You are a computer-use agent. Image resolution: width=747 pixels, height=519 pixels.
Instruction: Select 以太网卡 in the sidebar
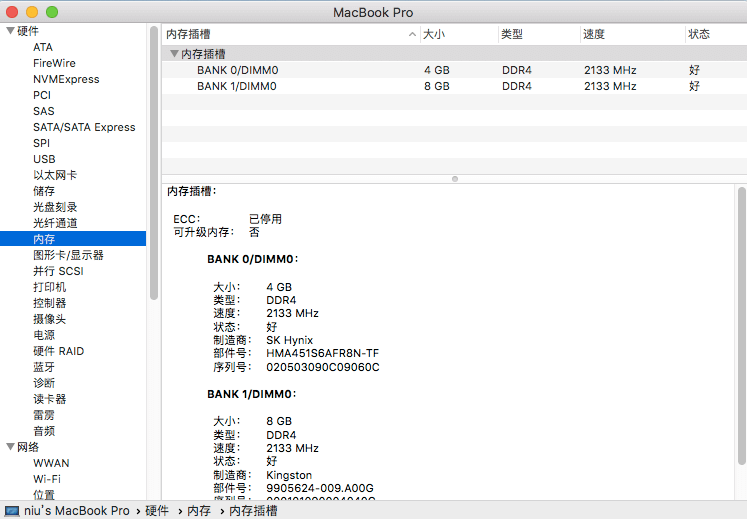55,175
